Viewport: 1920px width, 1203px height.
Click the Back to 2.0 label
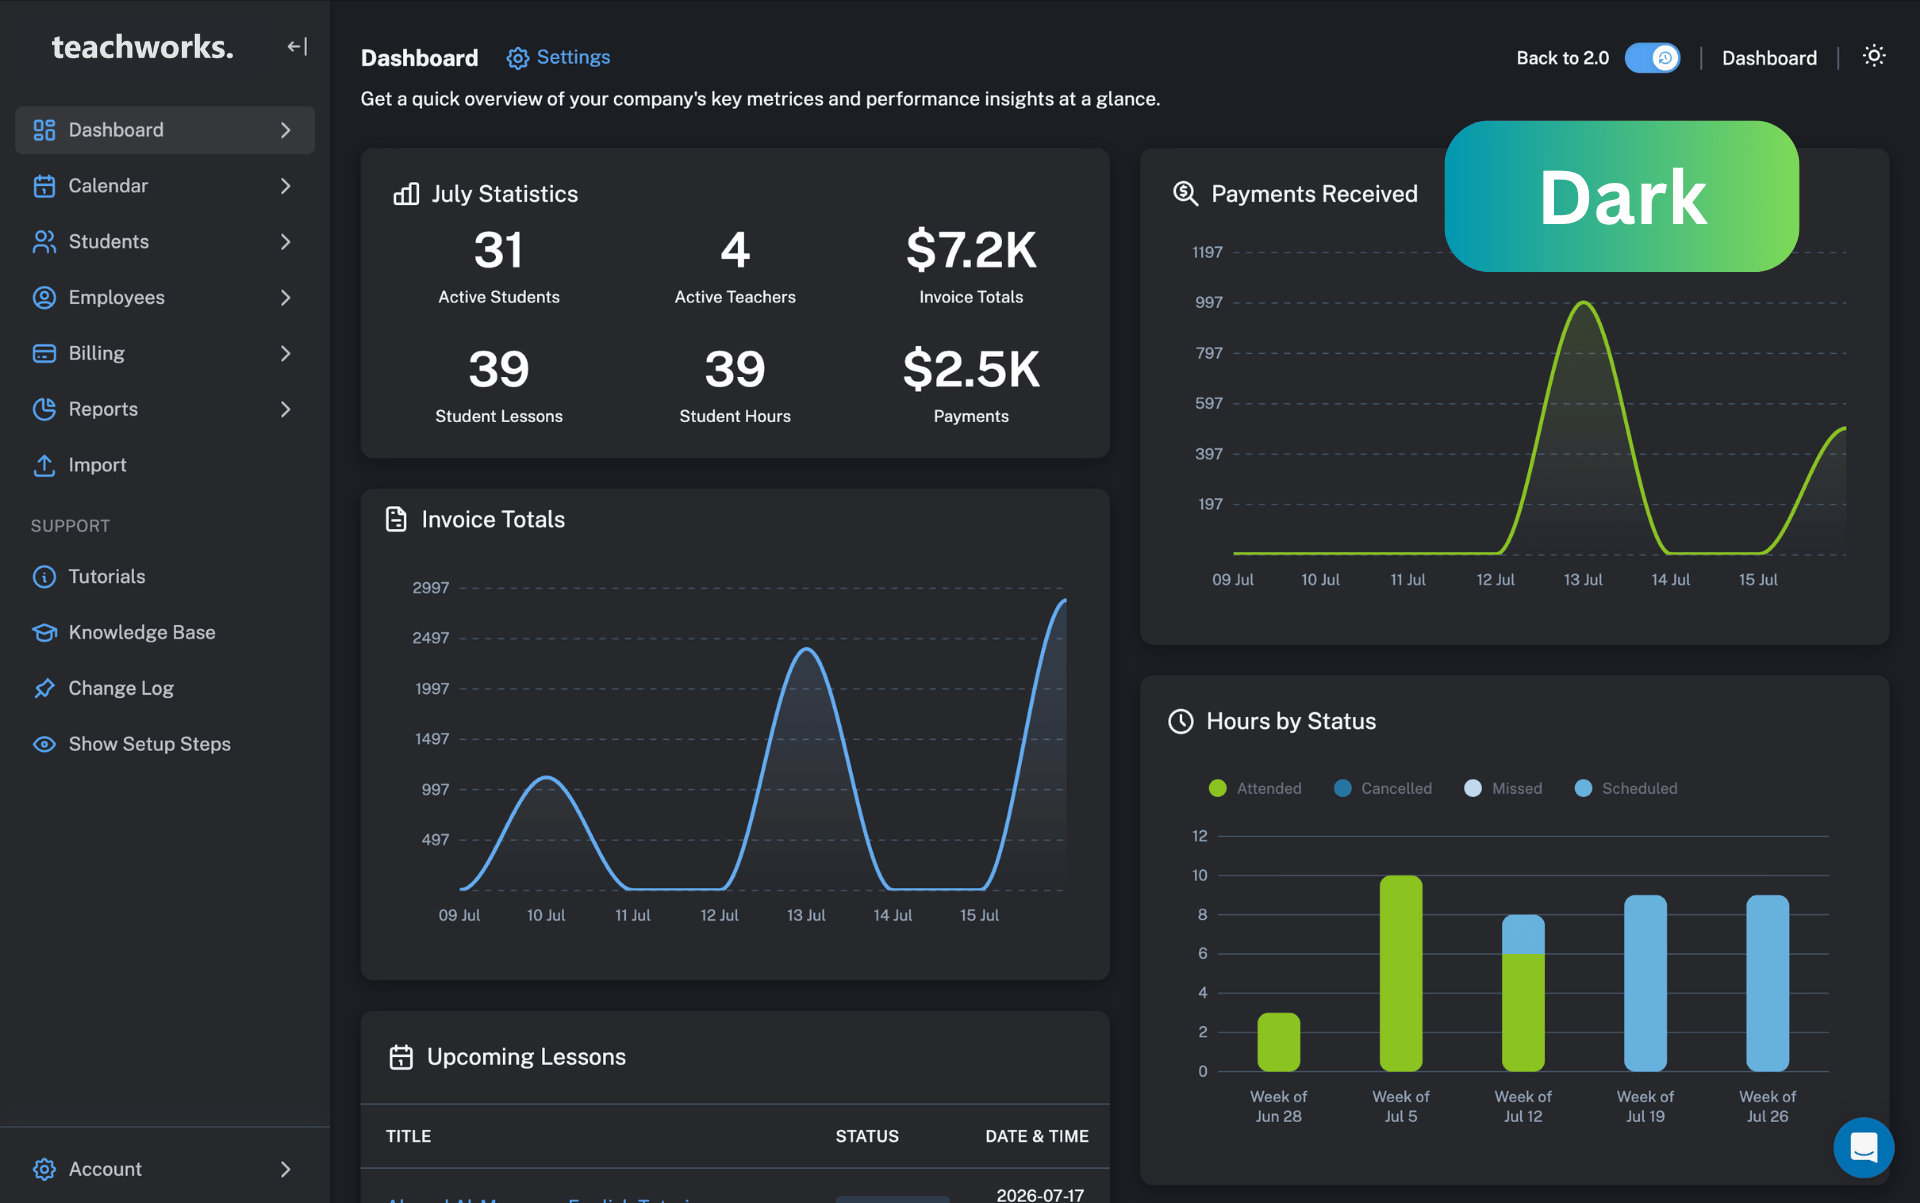1562,58
